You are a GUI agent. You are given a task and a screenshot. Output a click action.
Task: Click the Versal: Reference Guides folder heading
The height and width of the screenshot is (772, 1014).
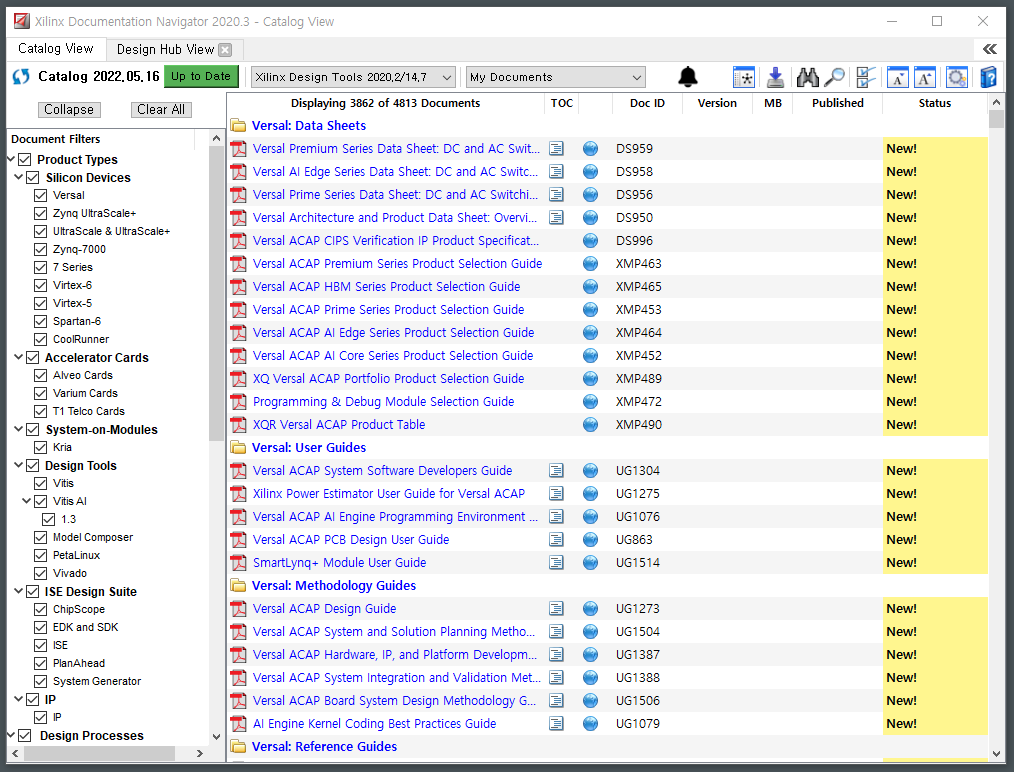[324, 747]
